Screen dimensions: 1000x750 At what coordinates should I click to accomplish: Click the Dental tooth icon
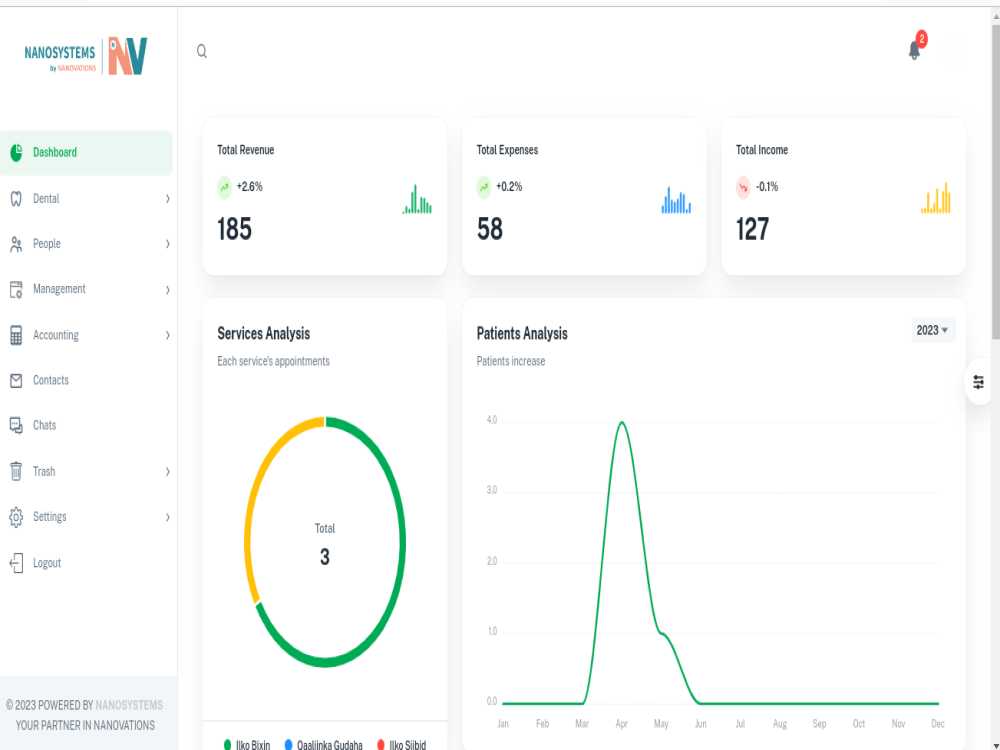pyautogui.click(x=17, y=199)
